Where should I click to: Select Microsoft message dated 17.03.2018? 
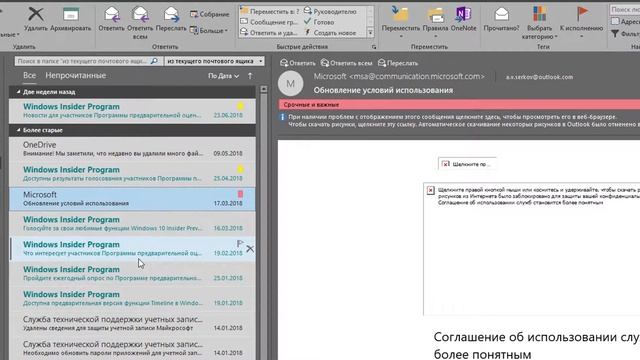point(132,199)
